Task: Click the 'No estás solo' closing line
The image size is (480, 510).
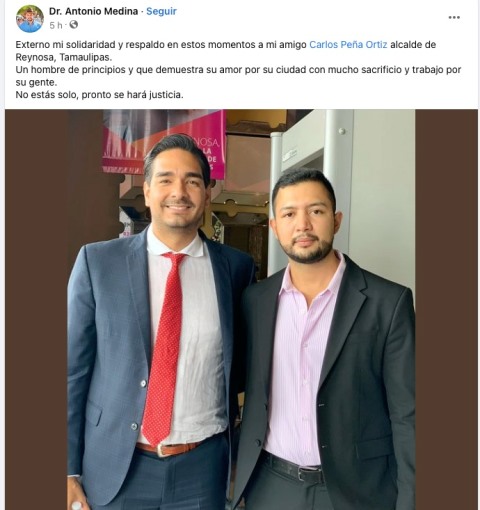Action: pyautogui.click(x=99, y=95)
